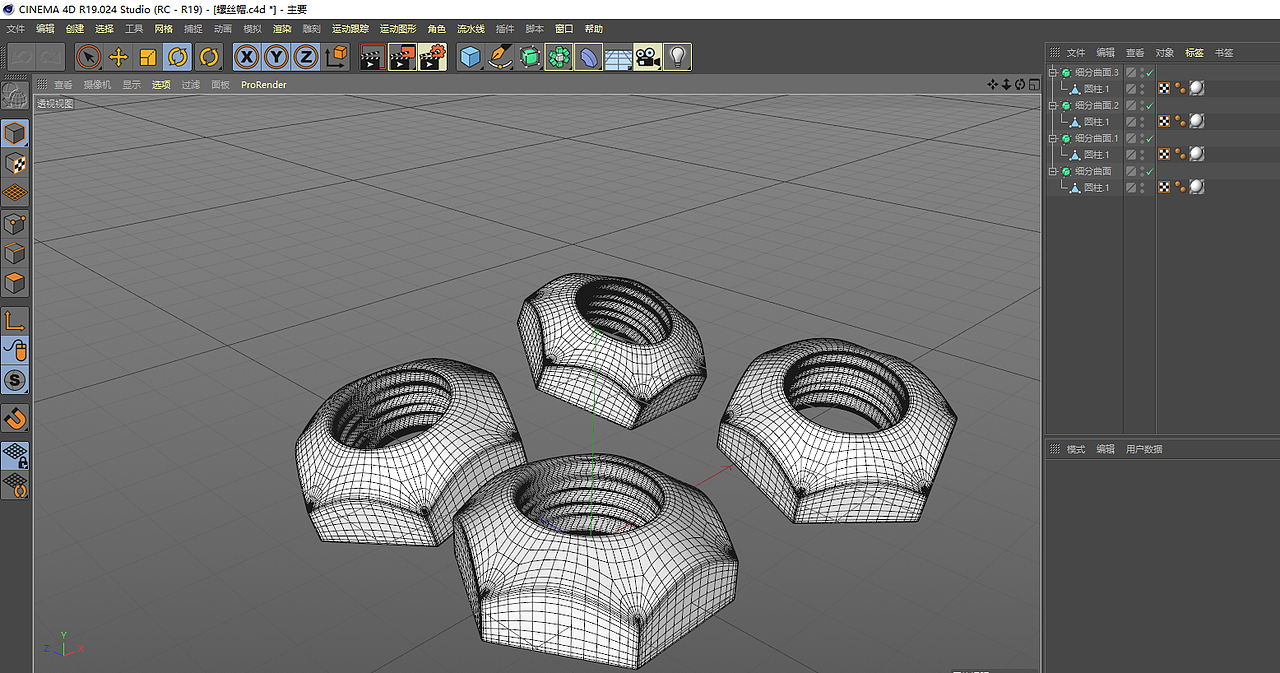Open the 选项 viewport menu
The width and height of the screenshot is (1280, 673).
161,85
